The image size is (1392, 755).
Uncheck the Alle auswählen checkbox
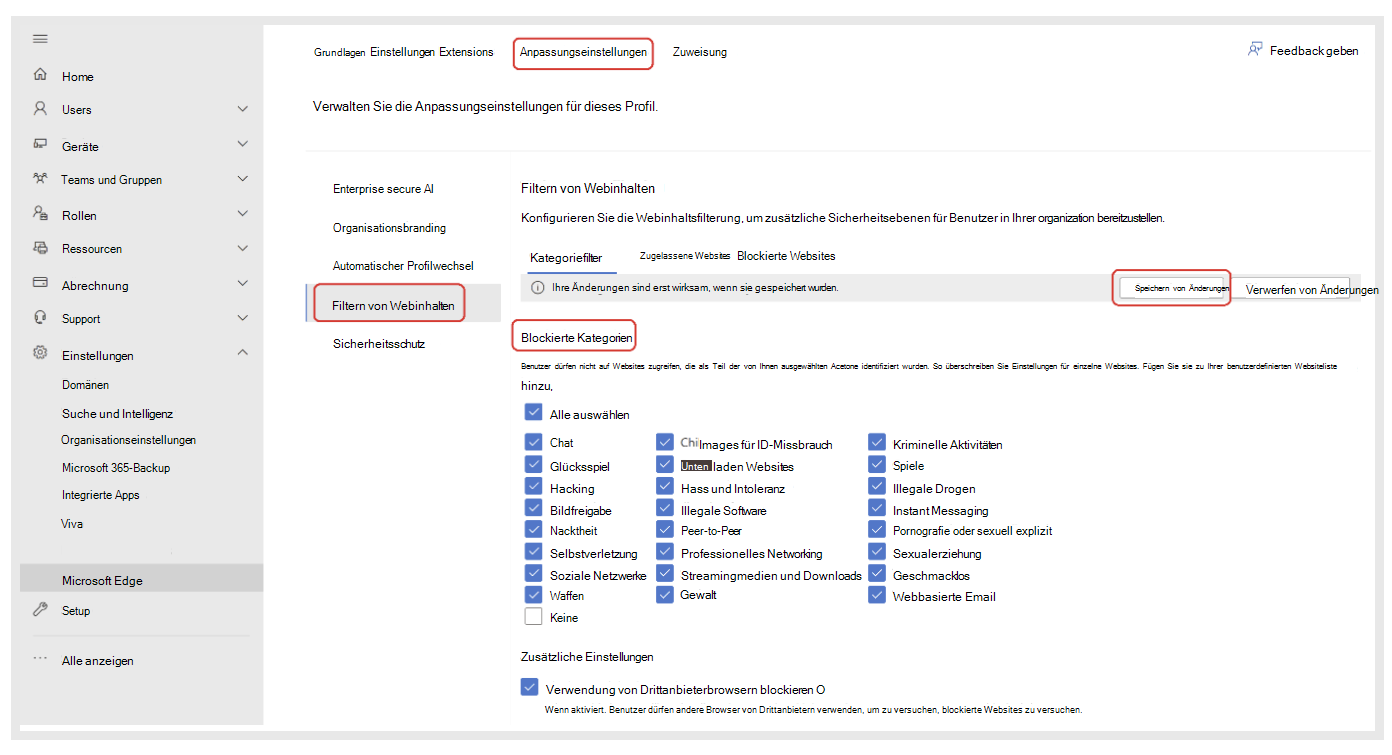click(x=532, y=412)
